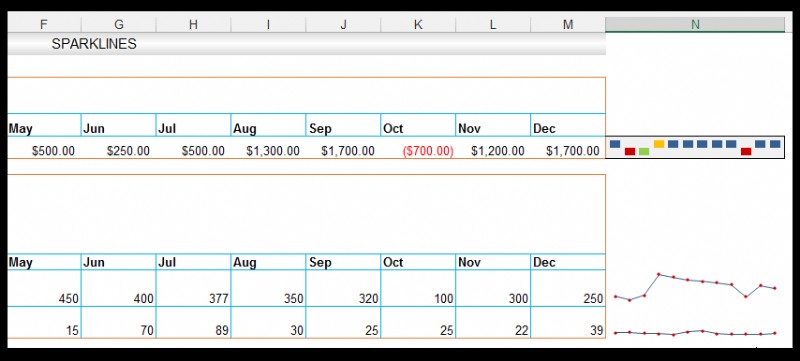Select the 25 value in the Oct column
The height and width of the screenshot is (361, 800).
tap(418, 322)
